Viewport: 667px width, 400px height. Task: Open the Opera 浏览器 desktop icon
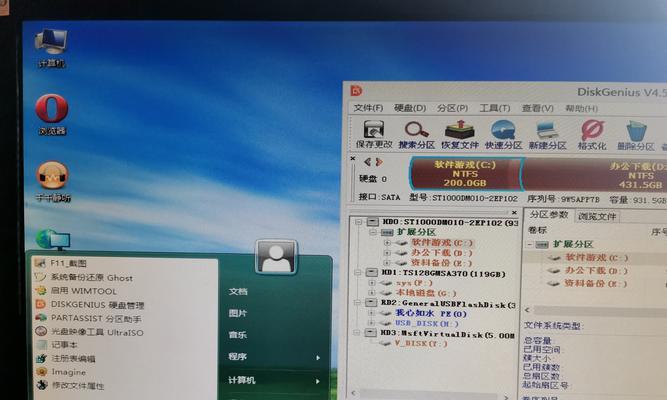click(x=52, y=114)
